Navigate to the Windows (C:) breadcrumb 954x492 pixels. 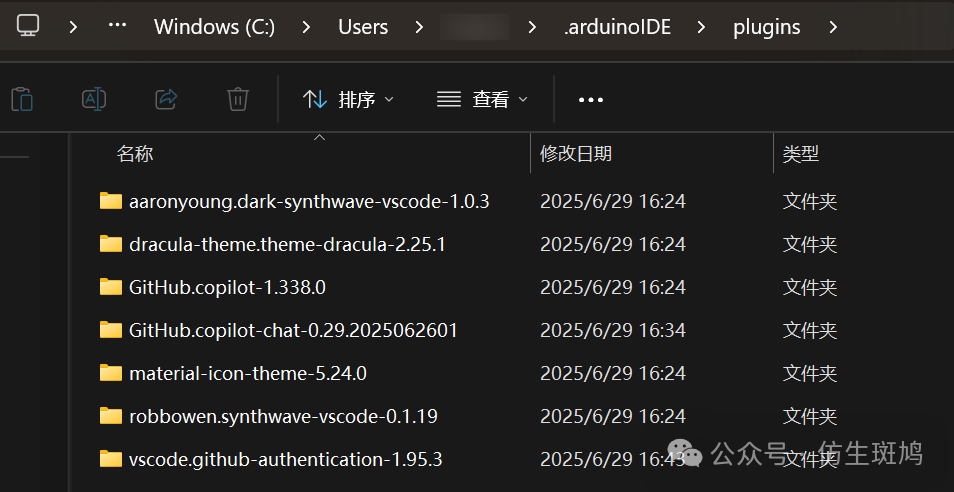click(214, 27)
